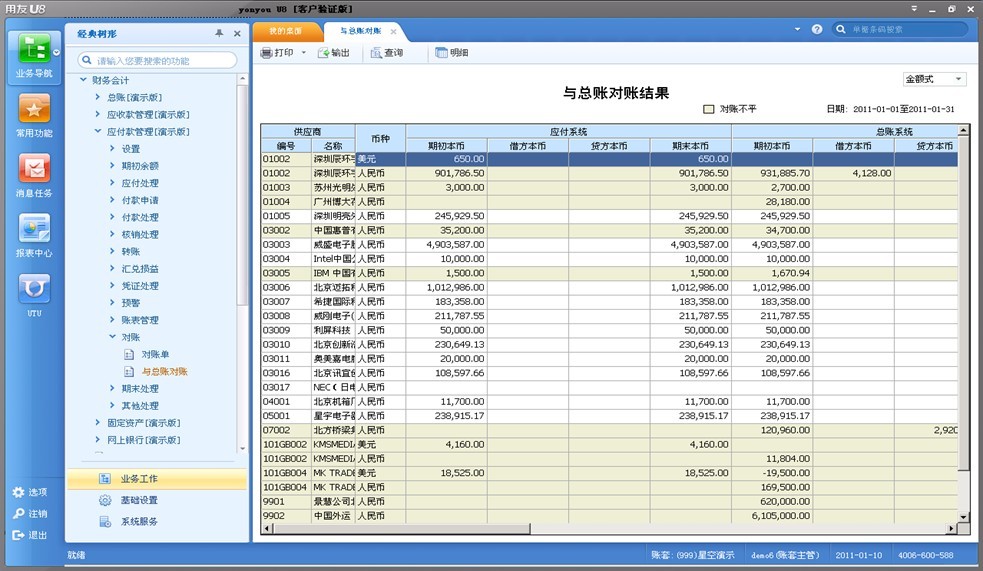Click the 账表管理 tree item
The width and height of the screenshot is (983, 571).
[x=140, y=320]
